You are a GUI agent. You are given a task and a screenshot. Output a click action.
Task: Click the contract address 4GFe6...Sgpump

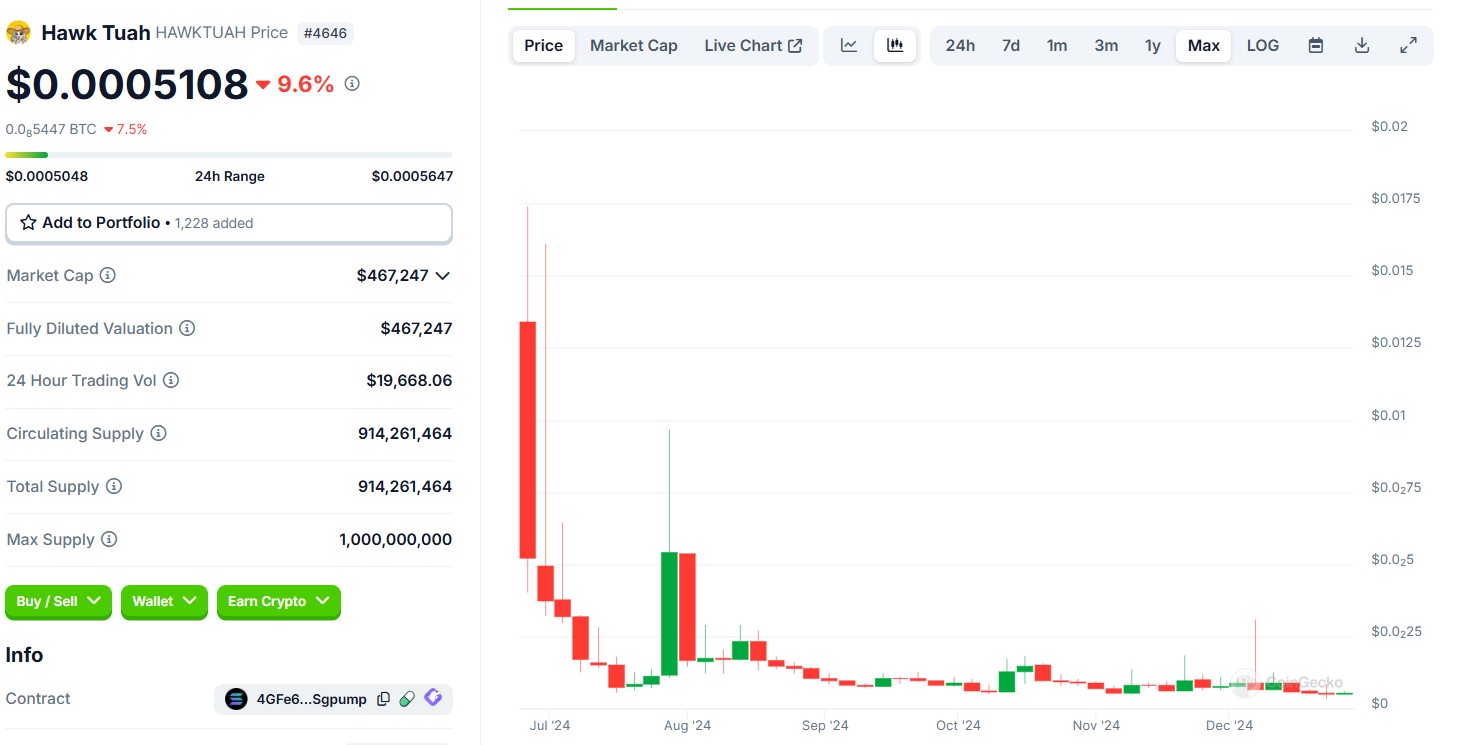coord(312,699)
